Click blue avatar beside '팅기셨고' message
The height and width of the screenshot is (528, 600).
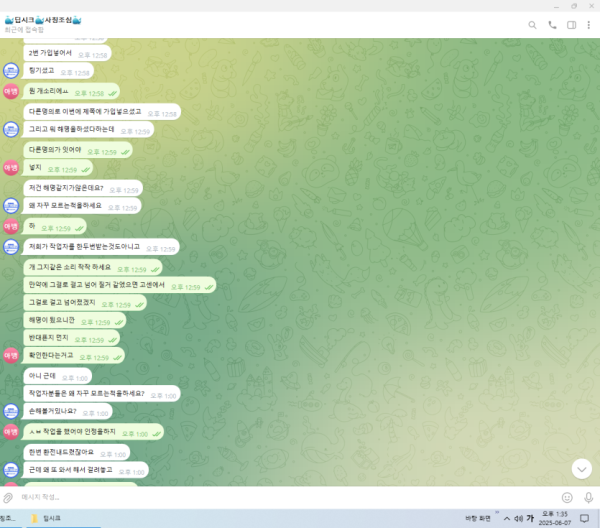point(11,71)
